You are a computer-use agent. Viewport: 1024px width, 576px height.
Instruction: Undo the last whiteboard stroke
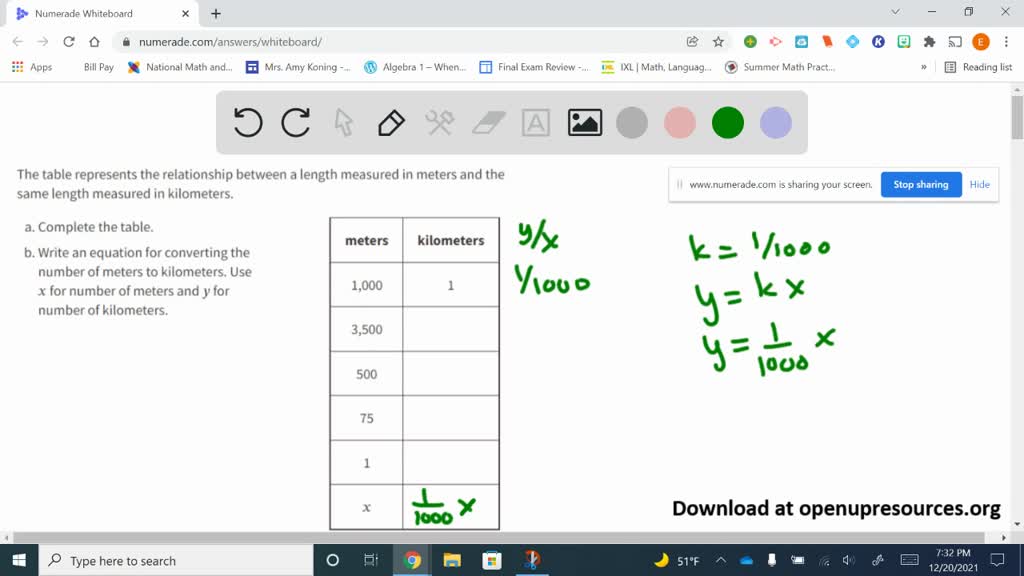247,122
